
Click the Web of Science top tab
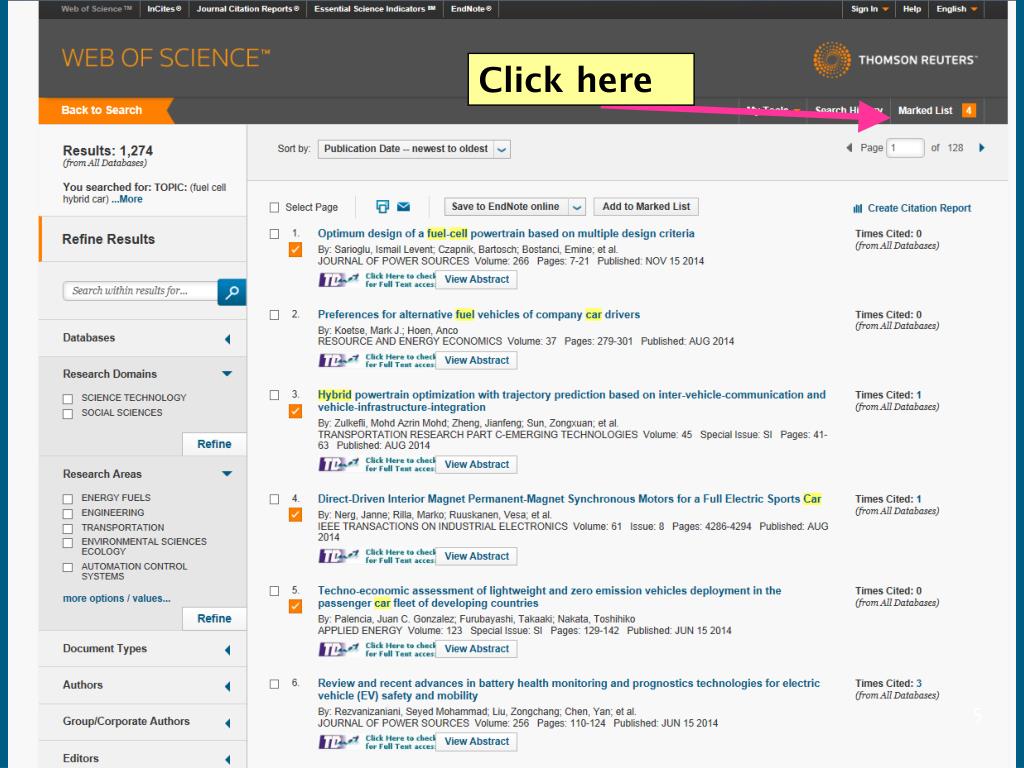click(x=96, y=9)
